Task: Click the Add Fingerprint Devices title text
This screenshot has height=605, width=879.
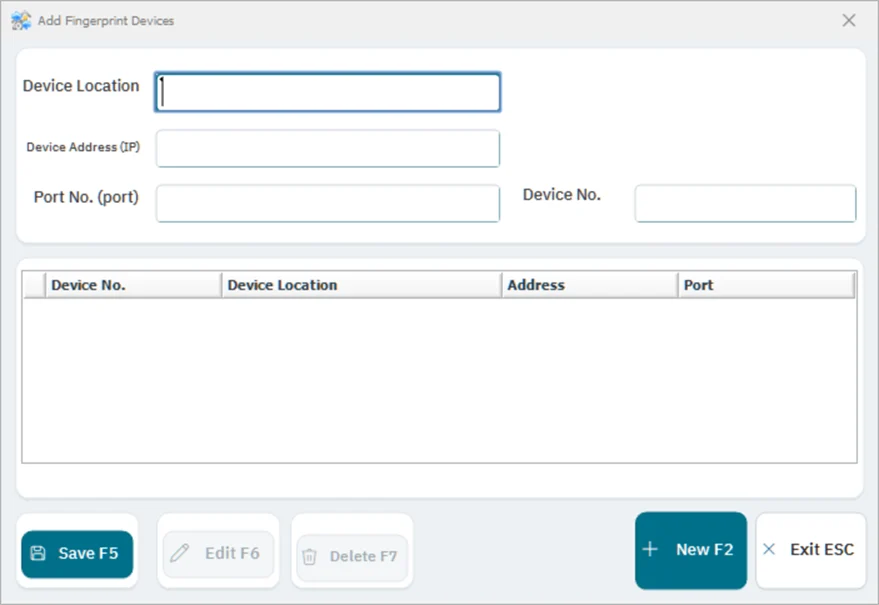Action: coord(106,21)
